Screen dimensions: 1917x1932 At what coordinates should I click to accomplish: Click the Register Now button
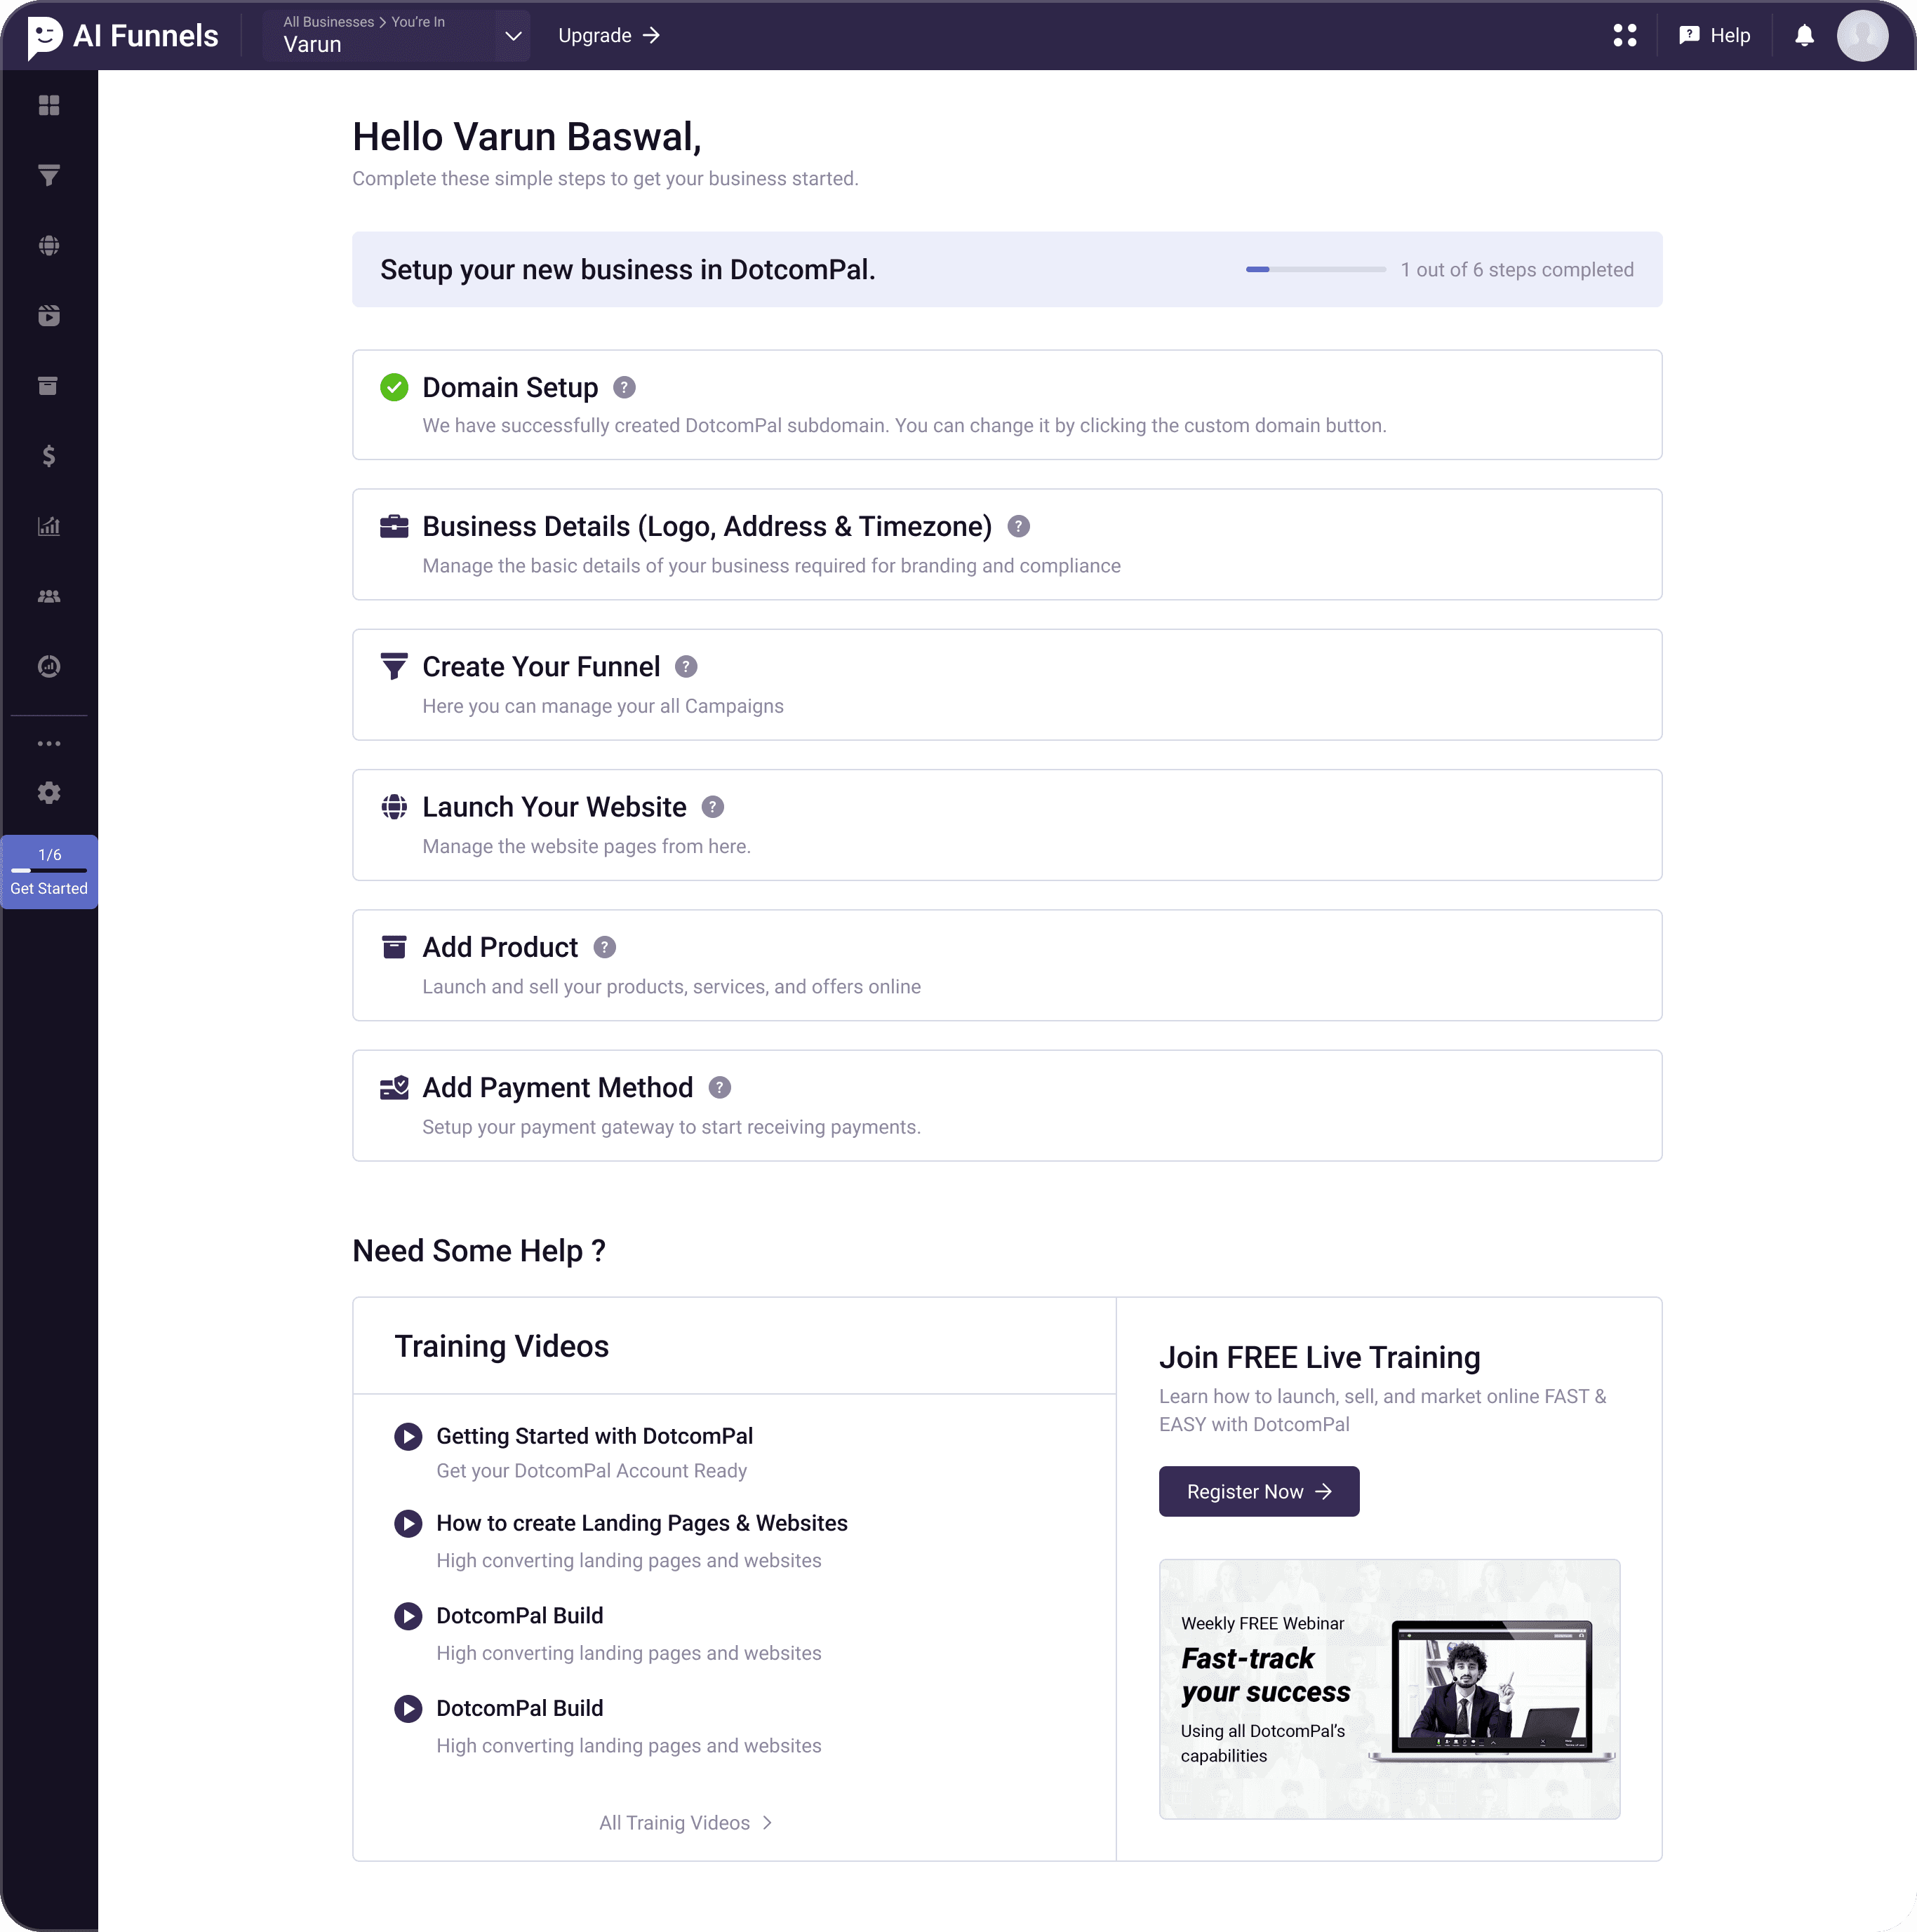(1258, 1491)
